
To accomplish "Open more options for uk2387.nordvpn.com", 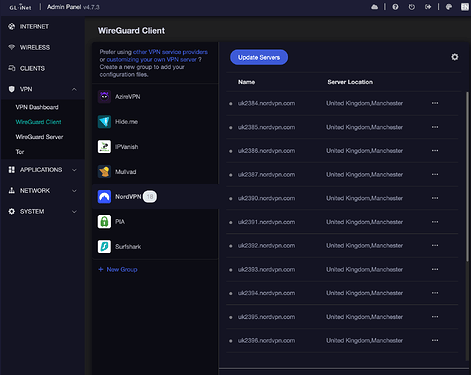I will 435,174.
